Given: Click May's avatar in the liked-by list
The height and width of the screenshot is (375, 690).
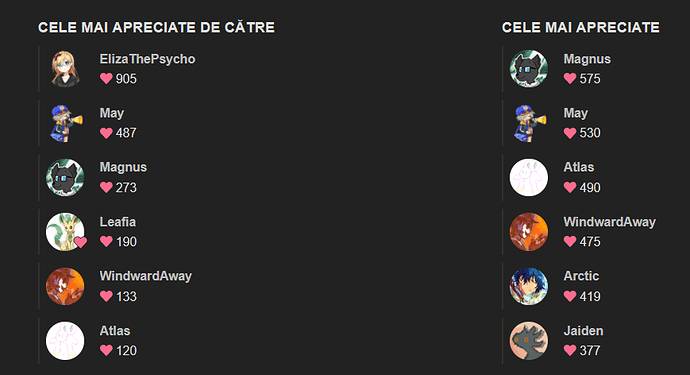Looking at the screenshot, I should tap(65, 123).
